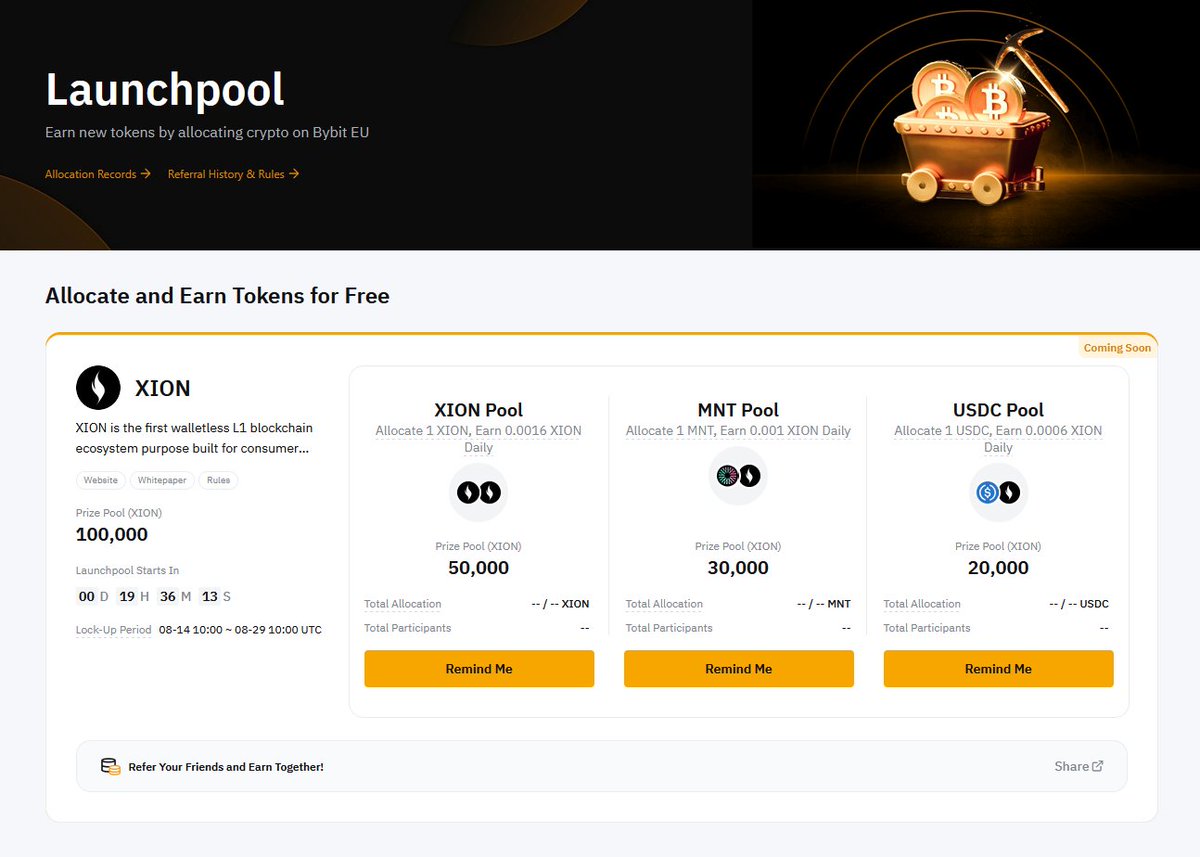Click the 100,000 total prize pool value
Image resolution: width=1200 pixels, height=857 pixels.
tap(112, 534)
